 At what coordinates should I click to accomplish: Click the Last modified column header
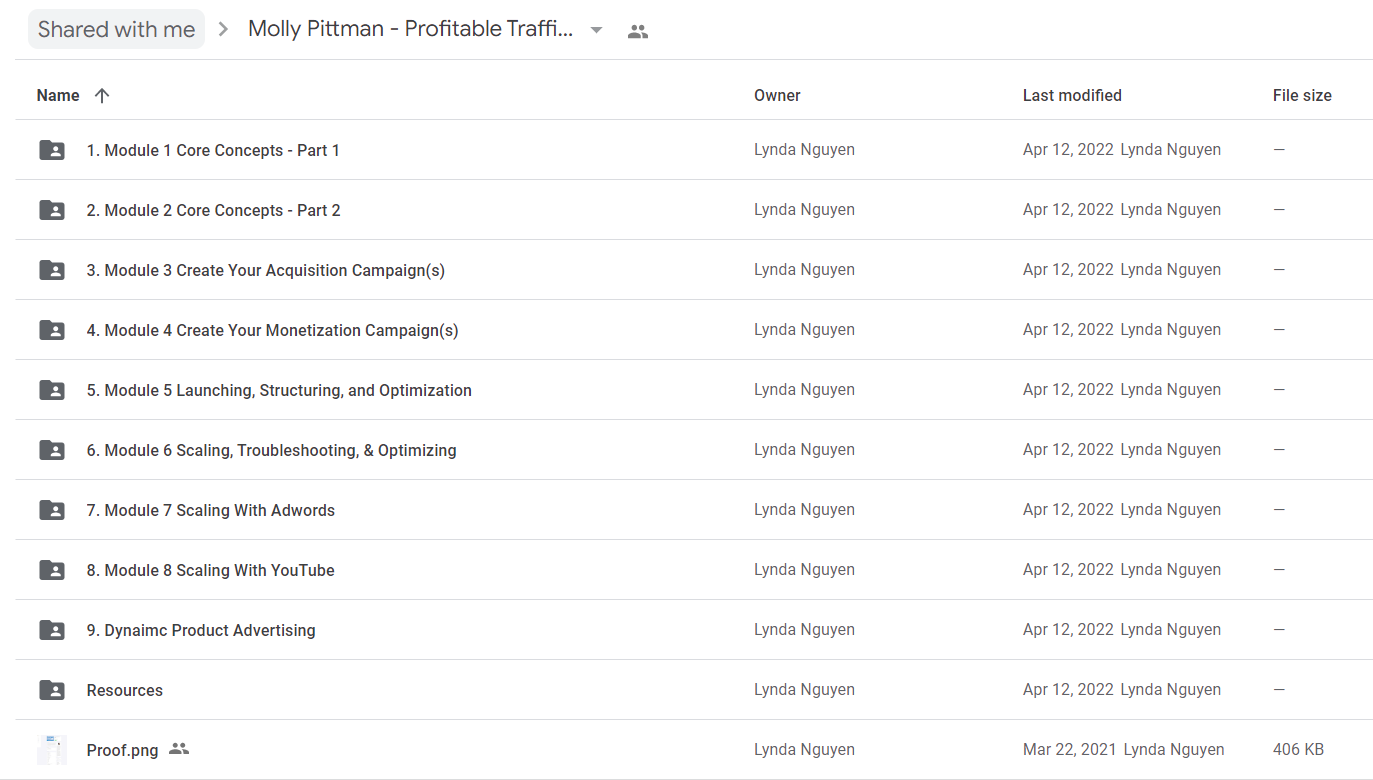pos(1072,96)
